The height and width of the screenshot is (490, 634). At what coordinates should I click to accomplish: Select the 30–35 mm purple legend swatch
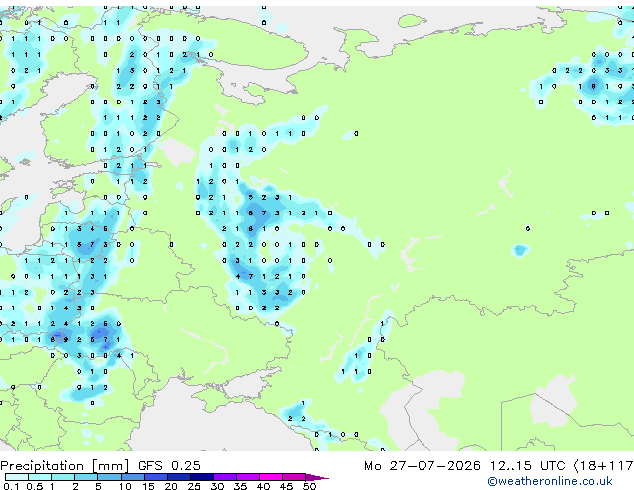[225, 477]
